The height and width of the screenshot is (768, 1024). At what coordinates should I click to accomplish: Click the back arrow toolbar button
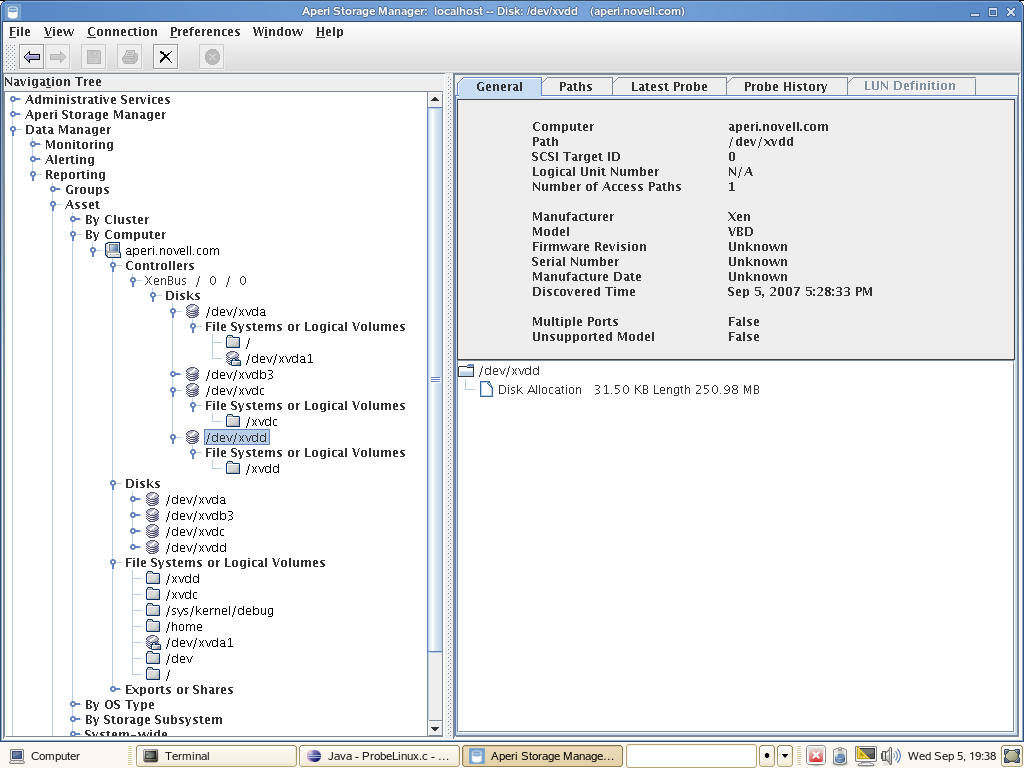click(x=32, y=57)
